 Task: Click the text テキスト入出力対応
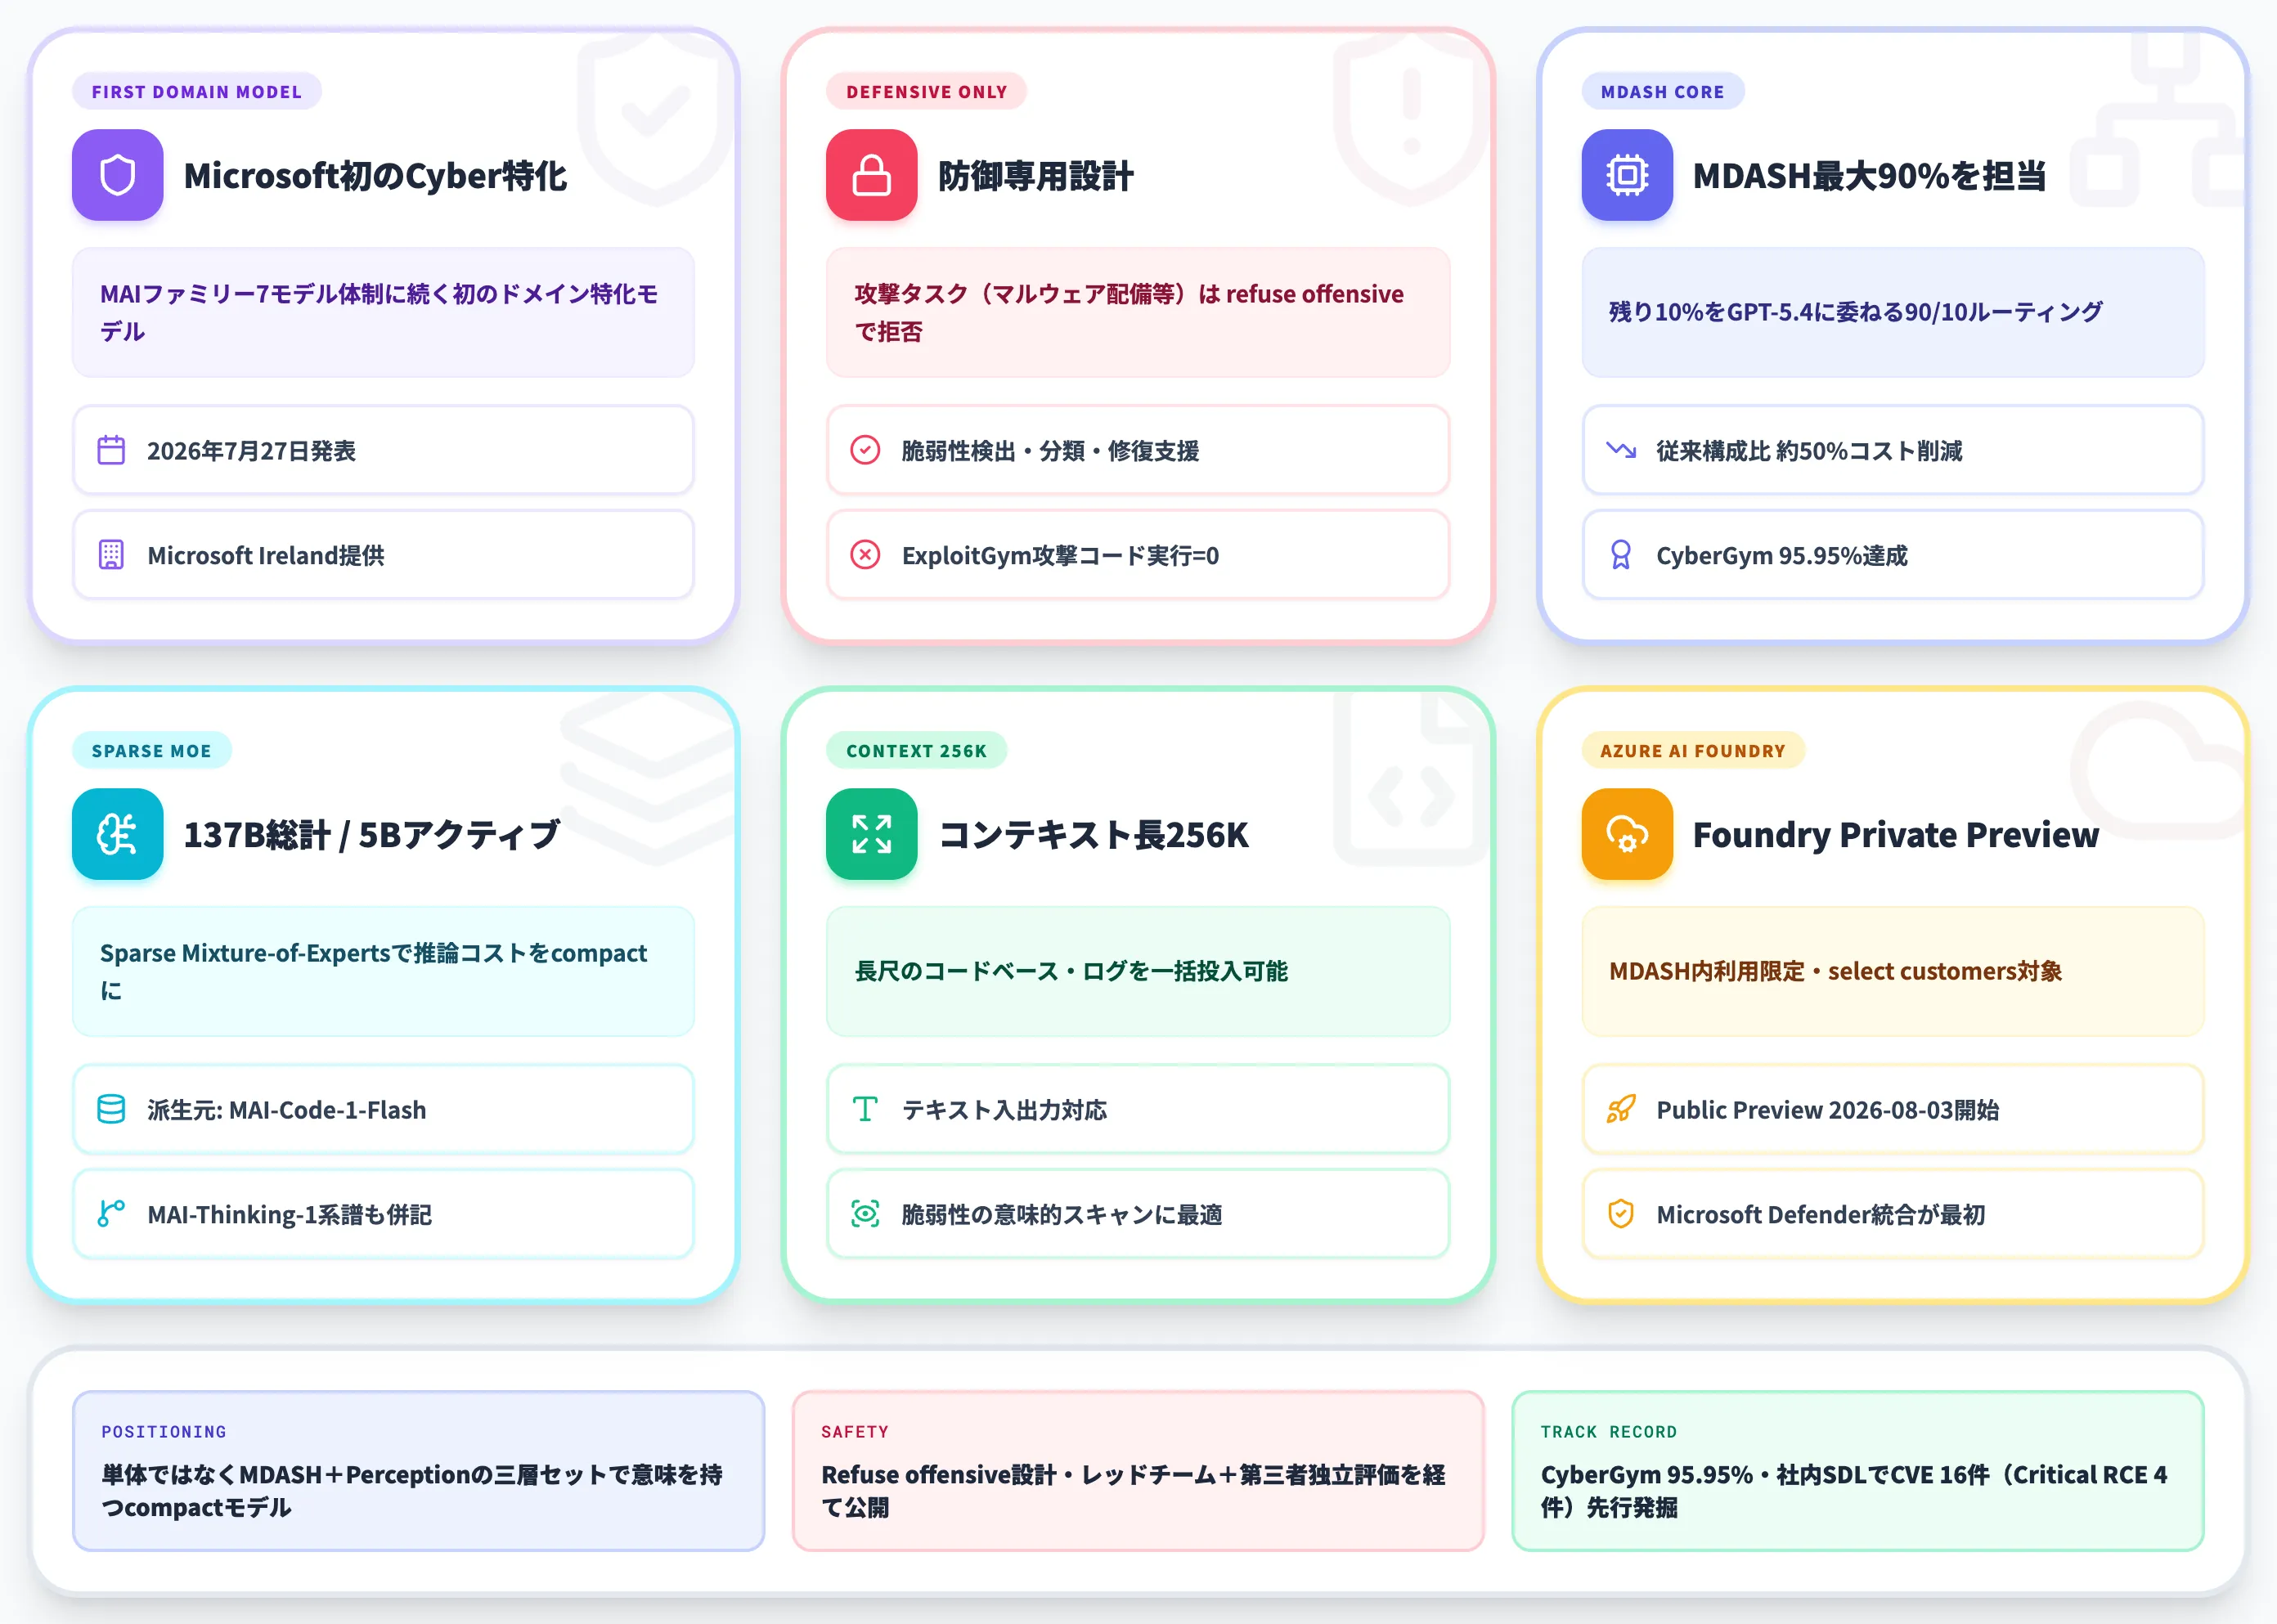point(1004,1110)
